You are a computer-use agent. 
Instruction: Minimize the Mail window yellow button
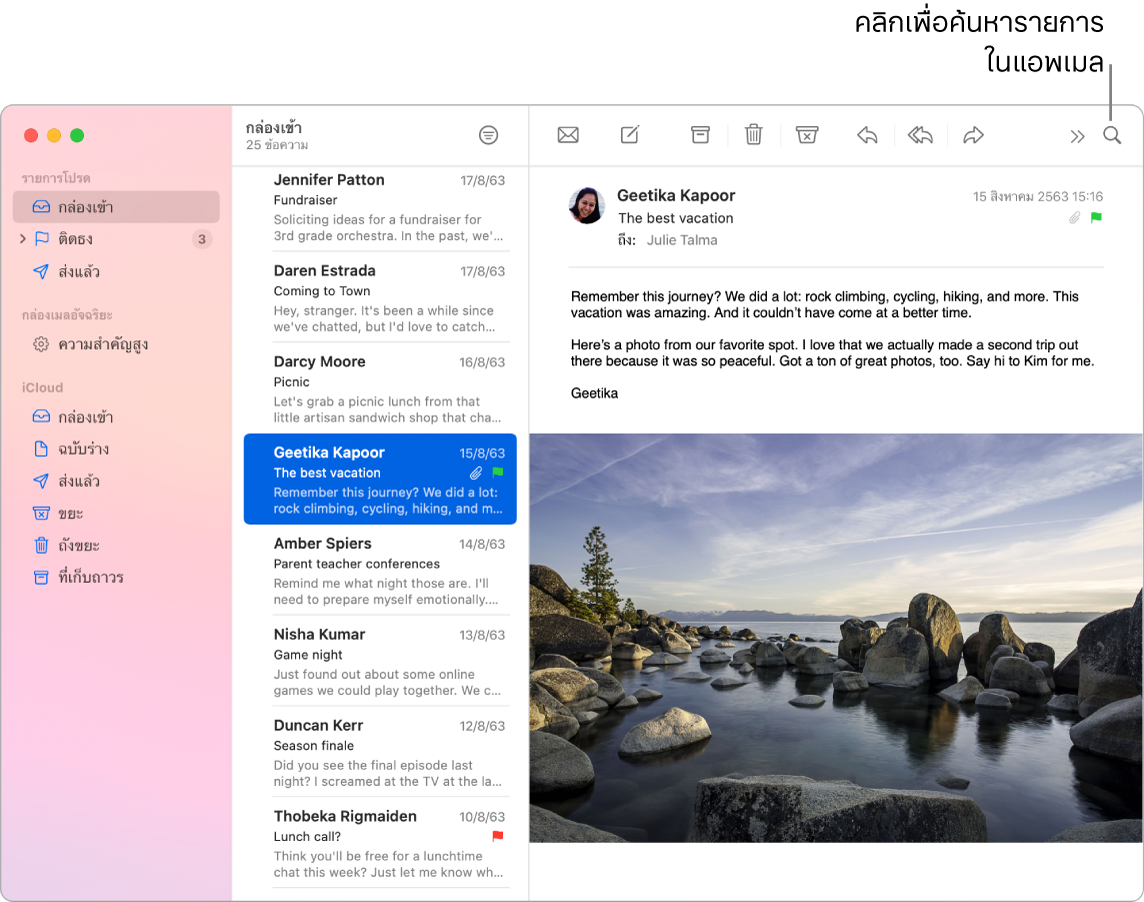pos(54,135)
